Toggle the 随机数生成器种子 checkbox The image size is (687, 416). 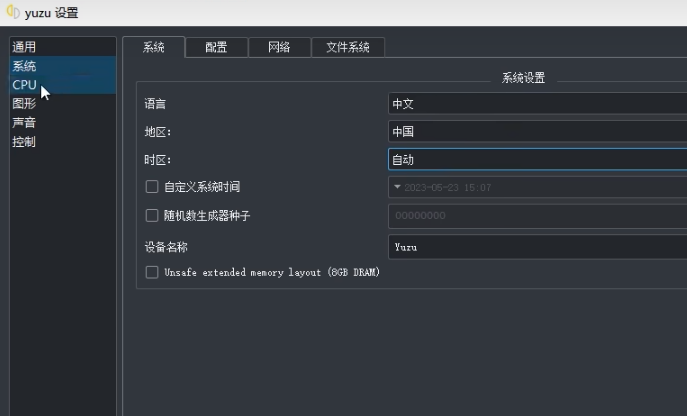[152, 215]
